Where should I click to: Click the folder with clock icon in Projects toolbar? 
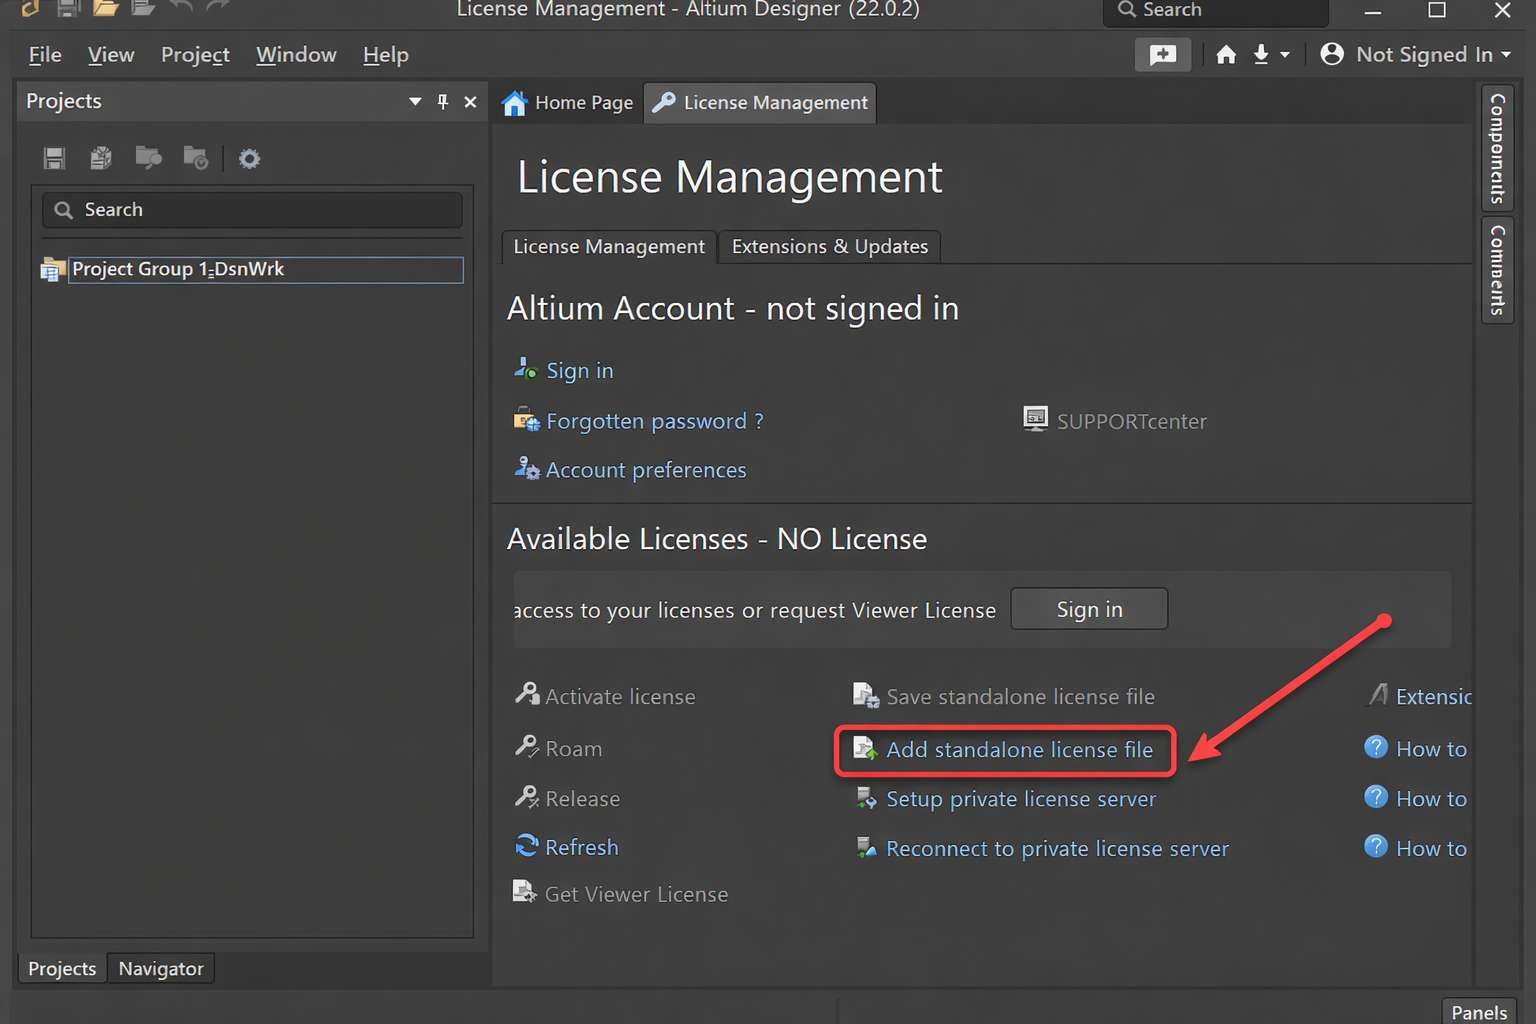(x=195, y=158)
